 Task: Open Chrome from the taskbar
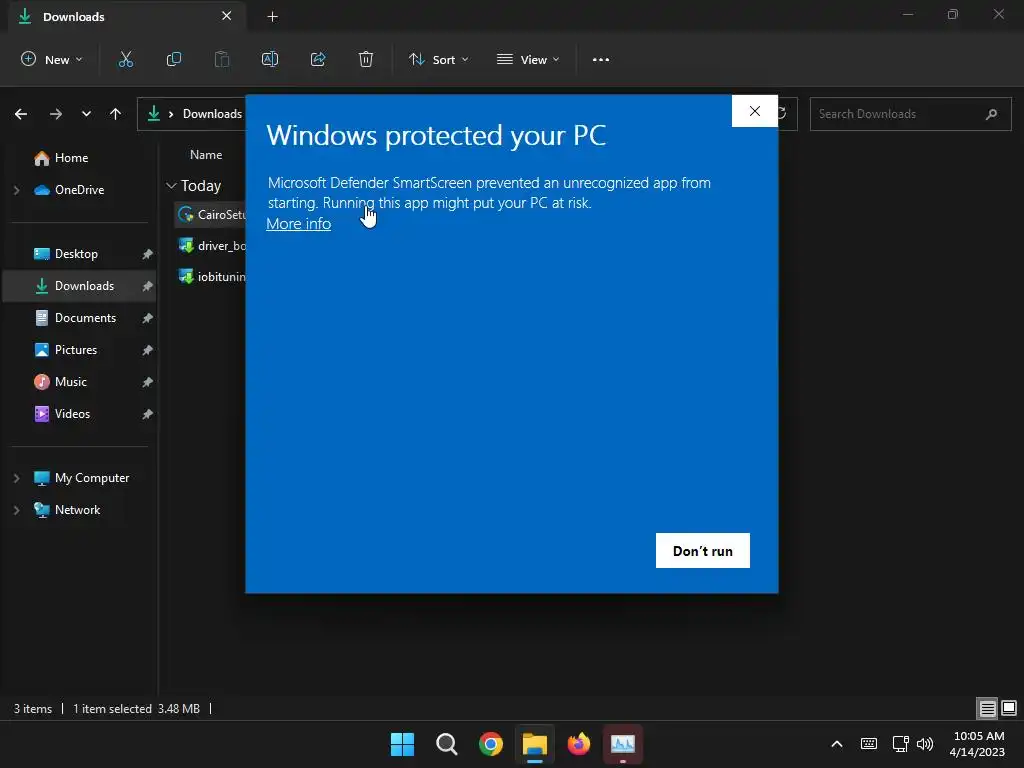point(490,744)
